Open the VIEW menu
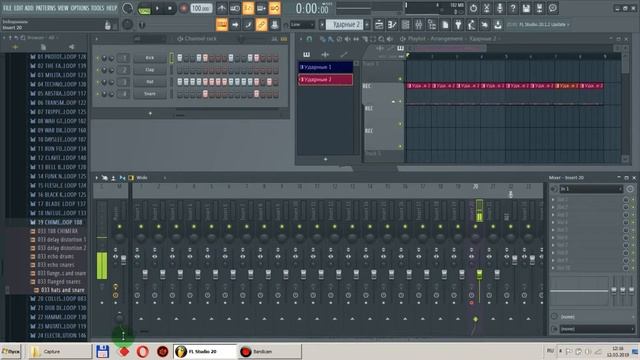Screen dimensions: 640x360 (x=63, y=8)
